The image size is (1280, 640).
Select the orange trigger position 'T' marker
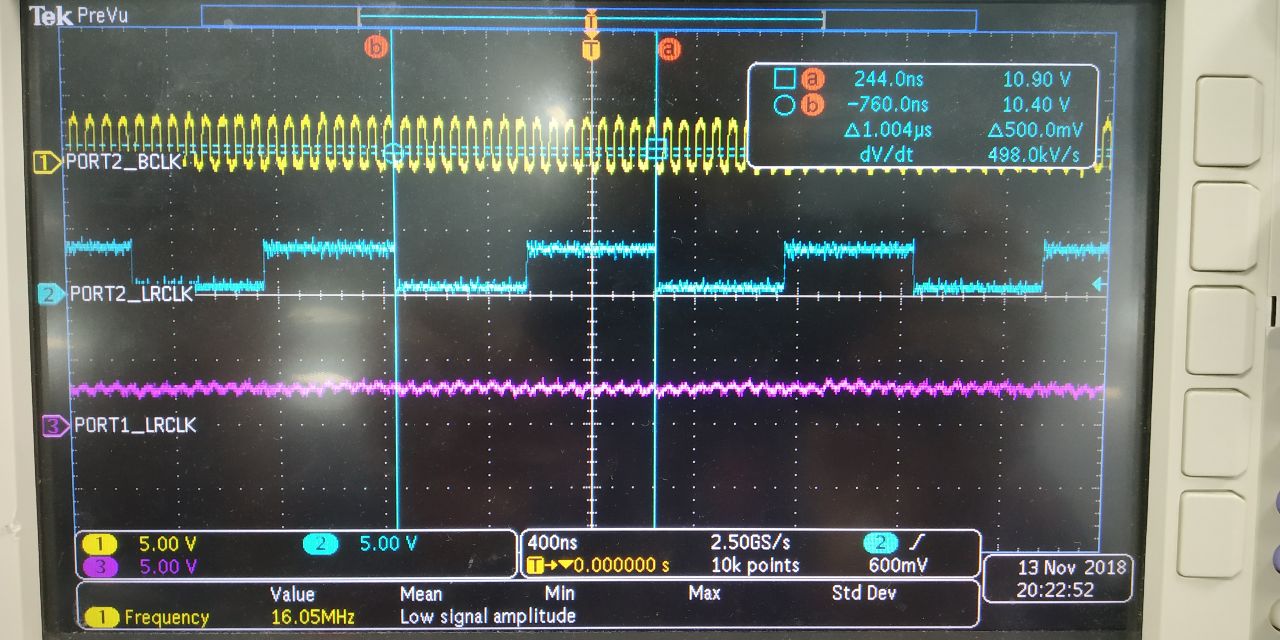[591, 49]
